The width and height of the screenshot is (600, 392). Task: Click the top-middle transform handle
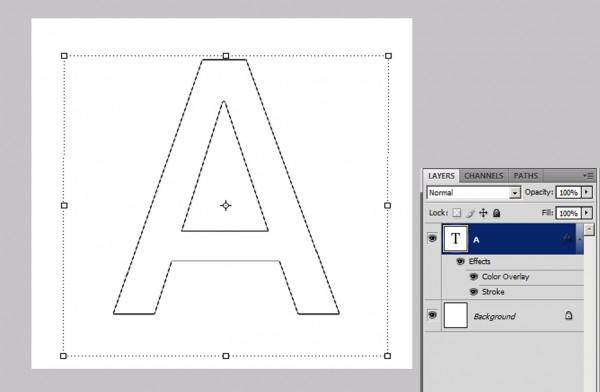(x=226, y=56)
